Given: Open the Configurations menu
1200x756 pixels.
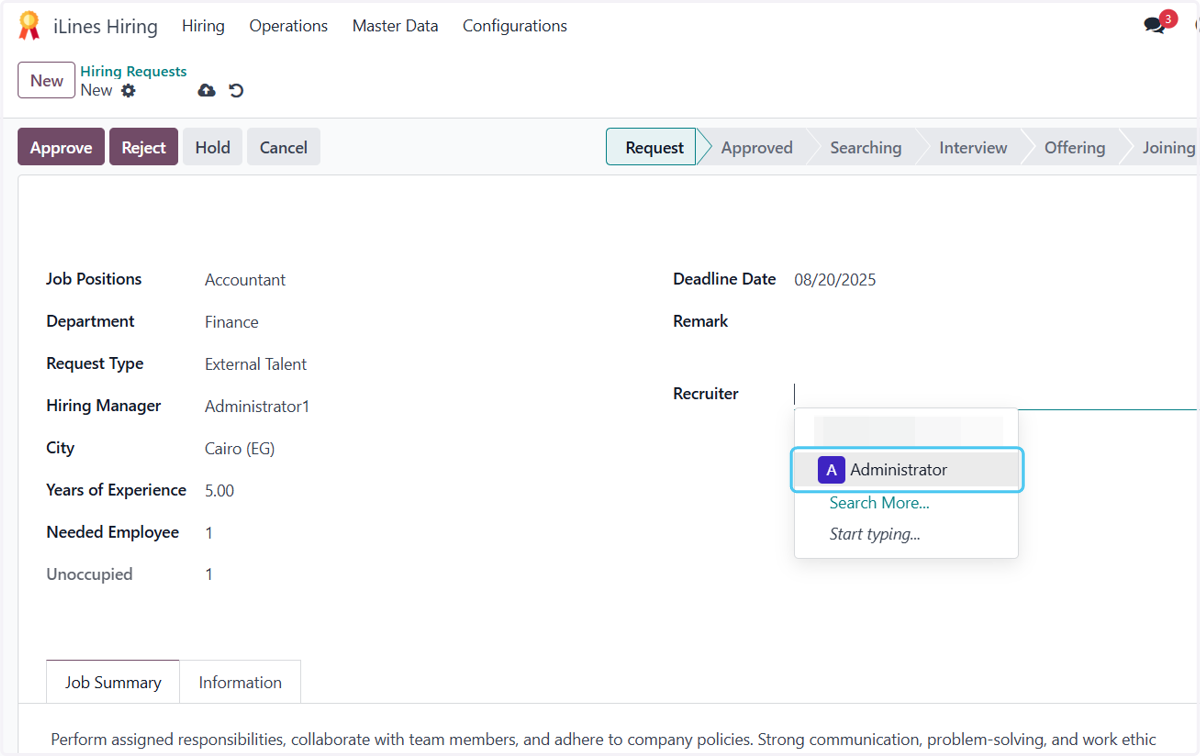Looking at the screenshot, I should (x=514, y=26).
